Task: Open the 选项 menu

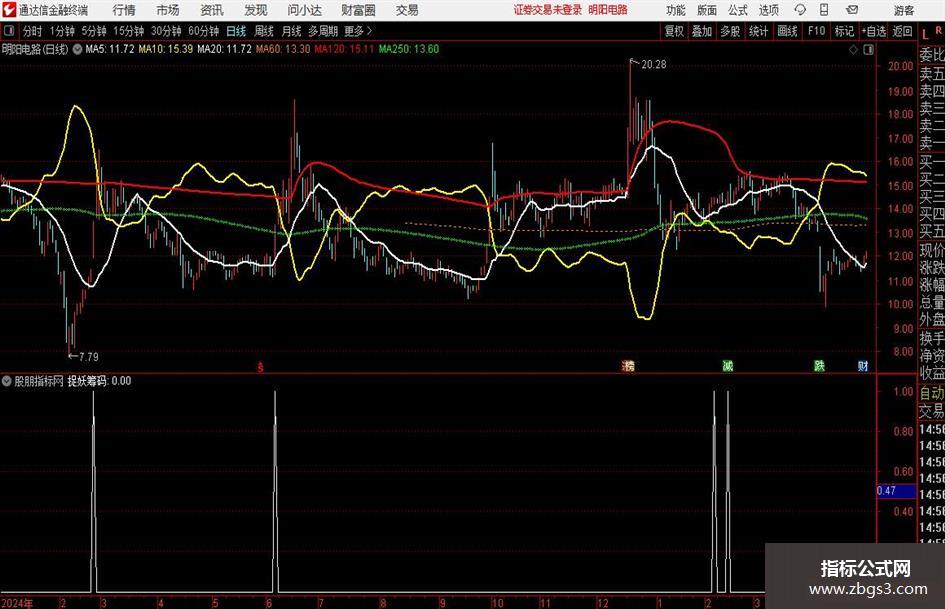Action: pyautogui.click(x=769, y=10)
